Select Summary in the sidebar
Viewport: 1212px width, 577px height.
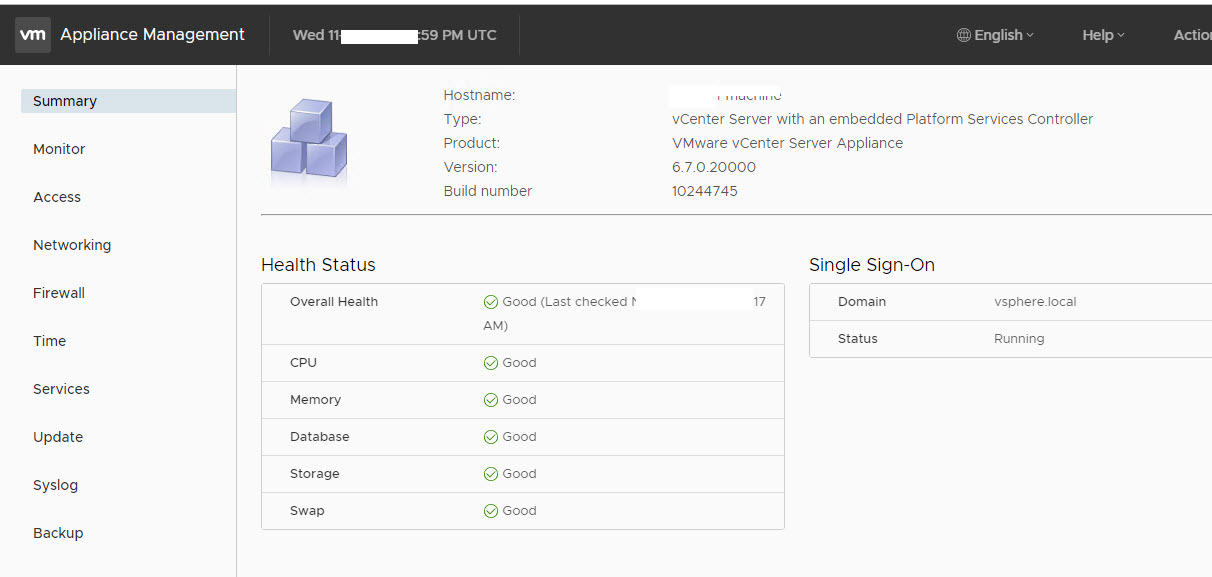[x=65, y=101]
